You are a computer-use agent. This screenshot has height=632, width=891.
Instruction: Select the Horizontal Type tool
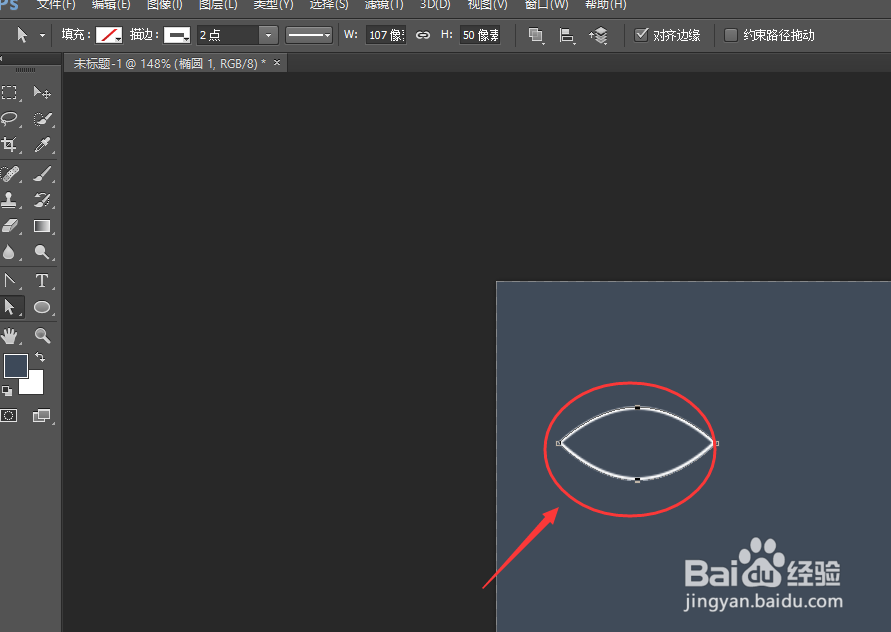(x=42, y=280)
